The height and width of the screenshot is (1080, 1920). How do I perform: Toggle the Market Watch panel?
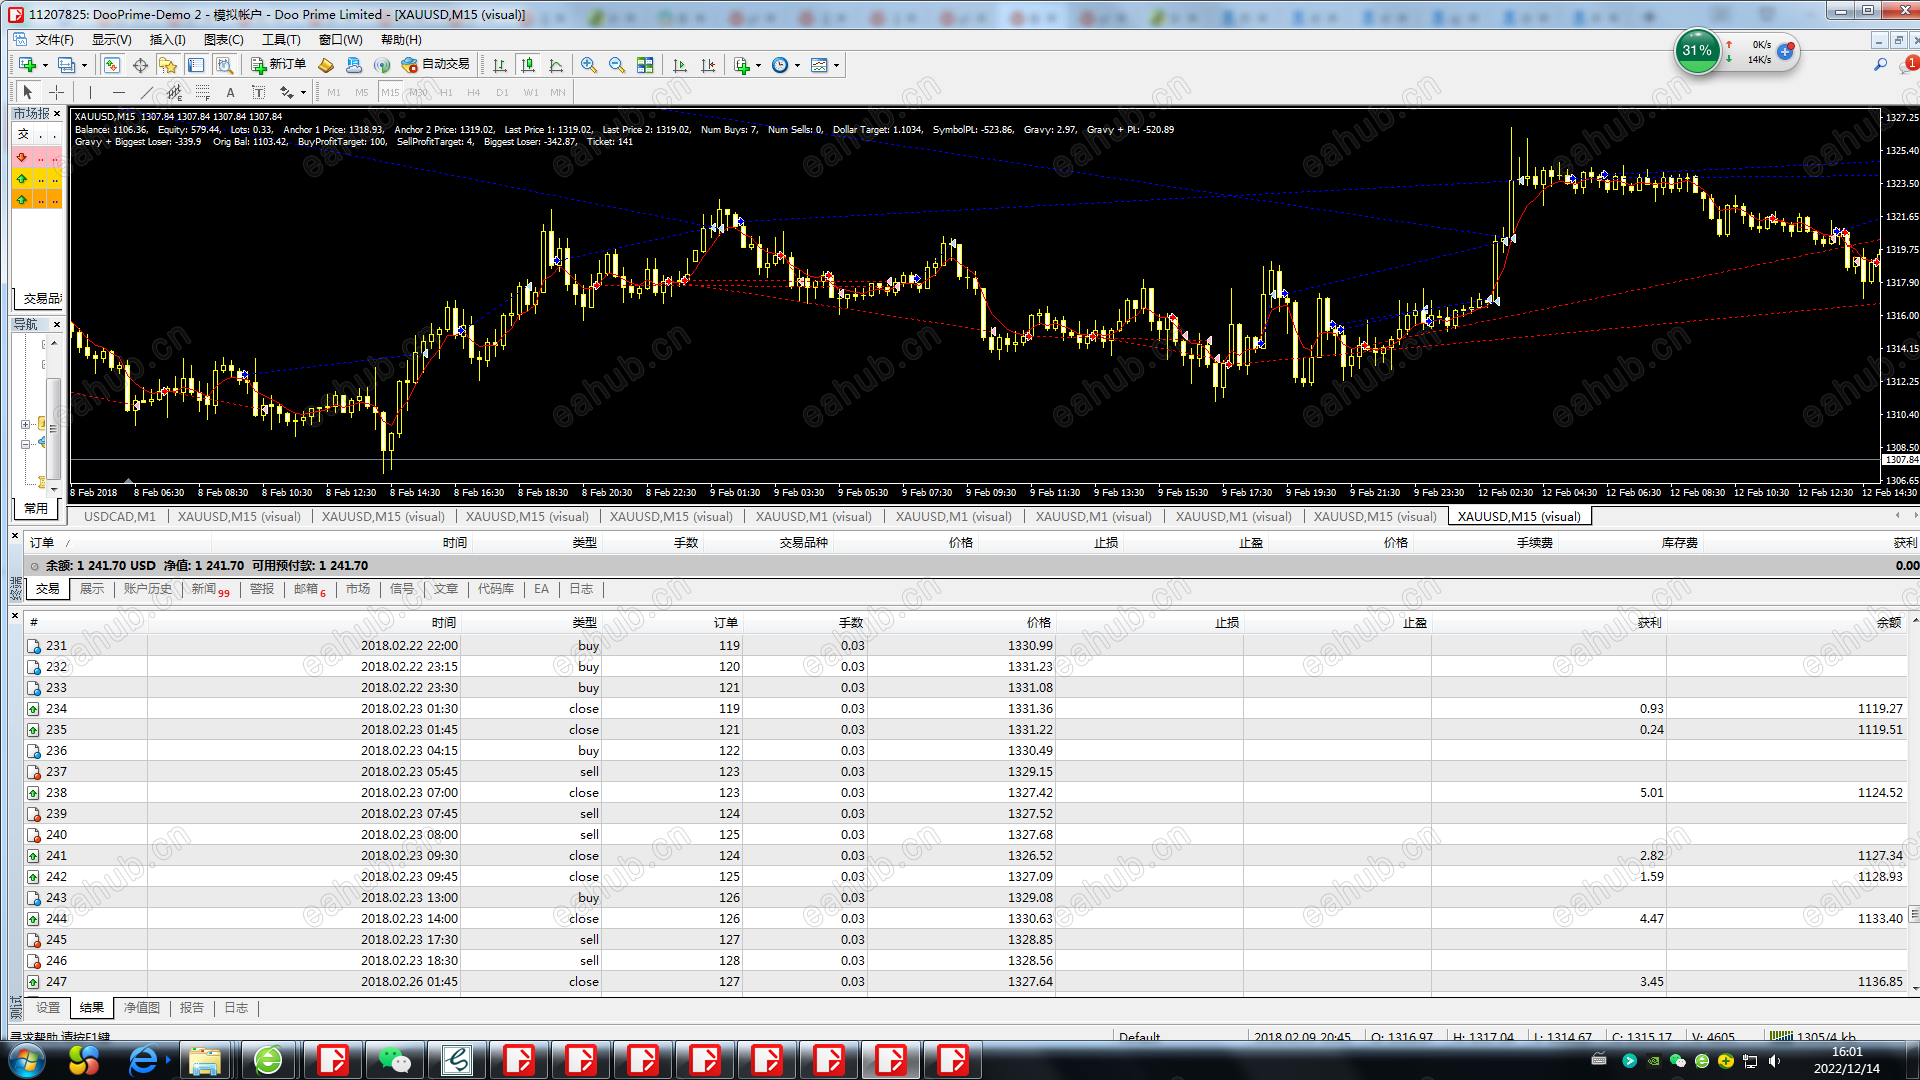pyautogui.click(x=112, y=65)
